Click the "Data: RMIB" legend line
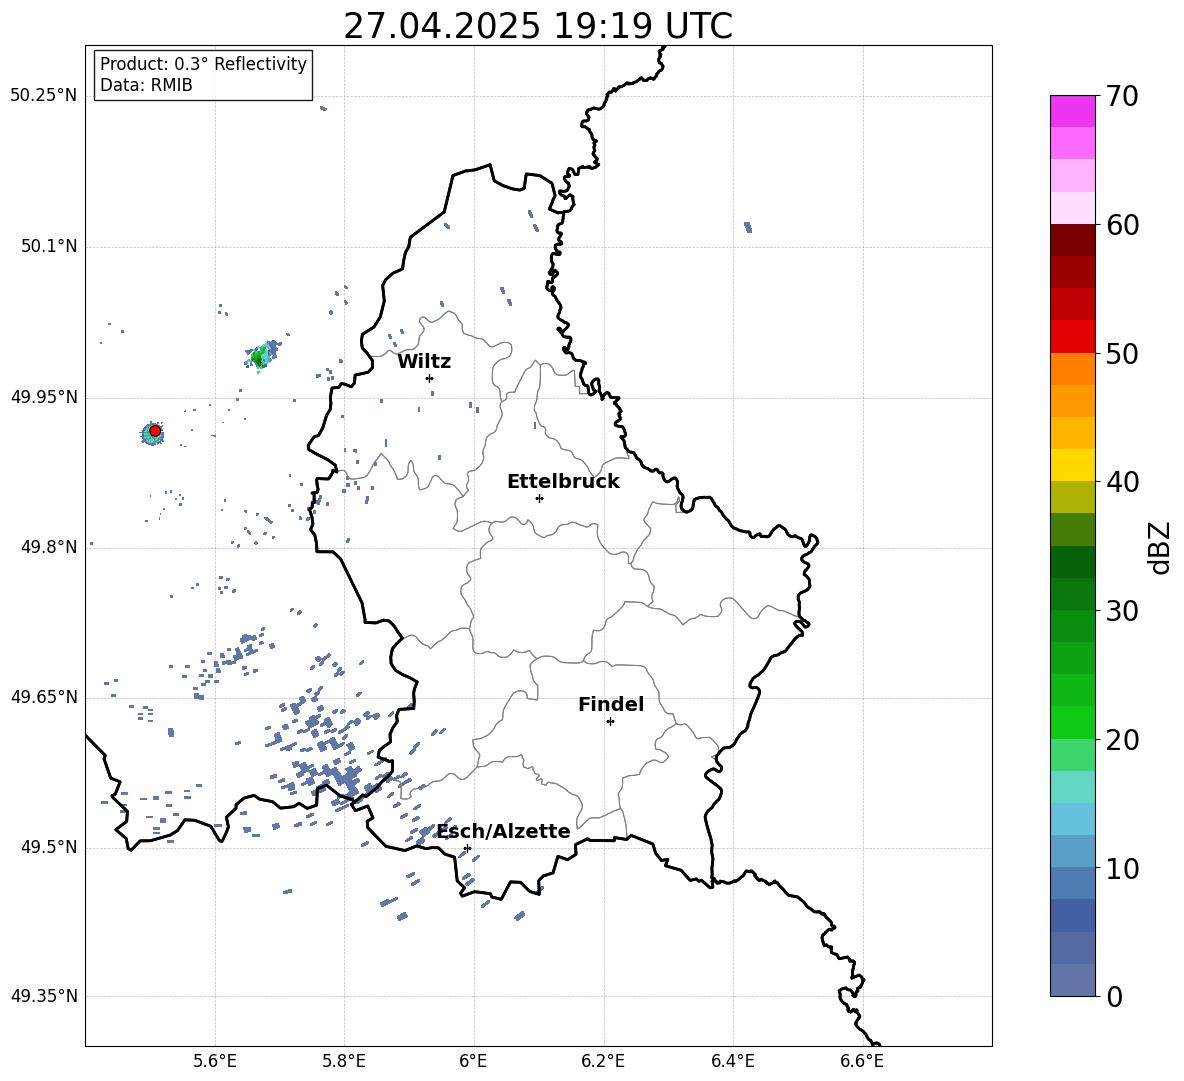The height and width of the screenshot is (1081, 1184). click(x=146, y=85)
